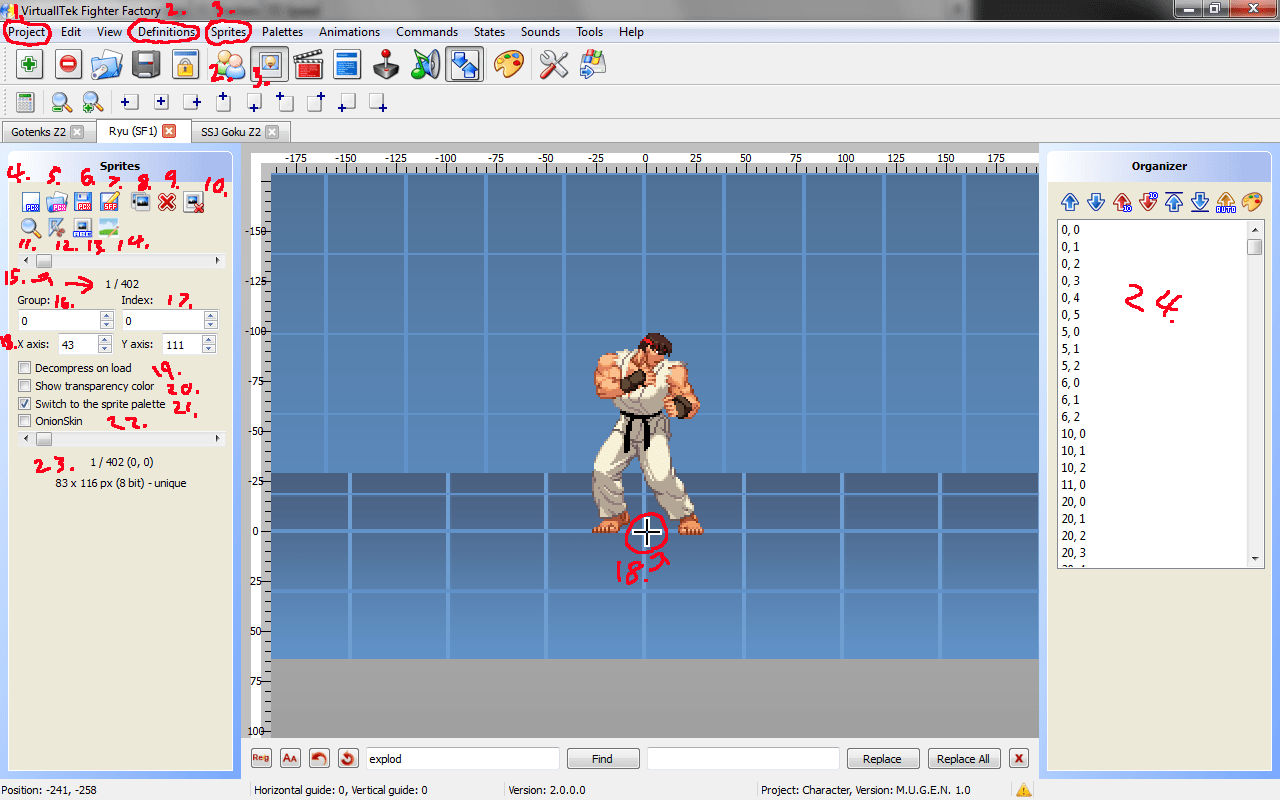Click the undo arrow beside search field
1280x800 pixels.
(319, 758)
